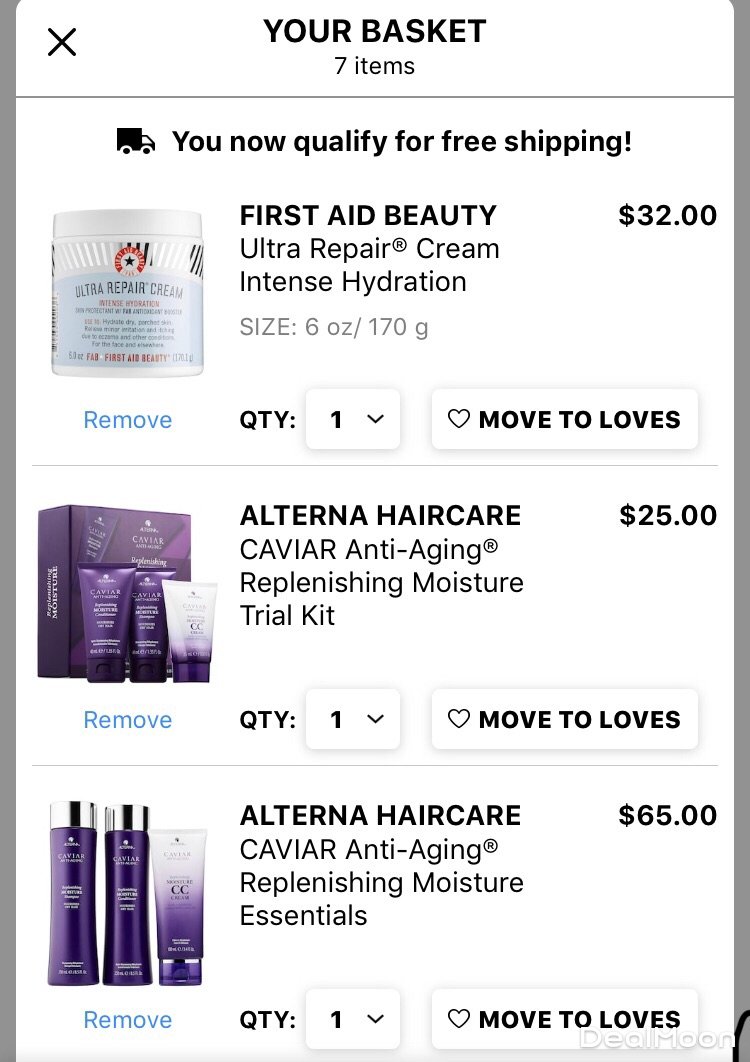Open the CAVIAR Essentials bottles thumbnail
This screenshot has height=1062, width=750.
pyautogui.click(x=127, y=893)
